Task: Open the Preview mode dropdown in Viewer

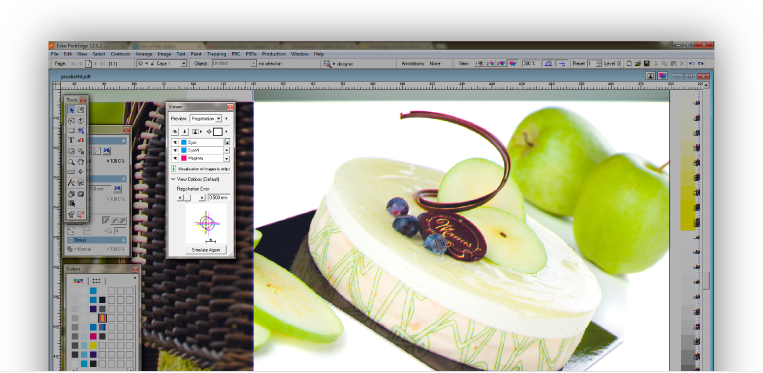Action: [205, 119]
